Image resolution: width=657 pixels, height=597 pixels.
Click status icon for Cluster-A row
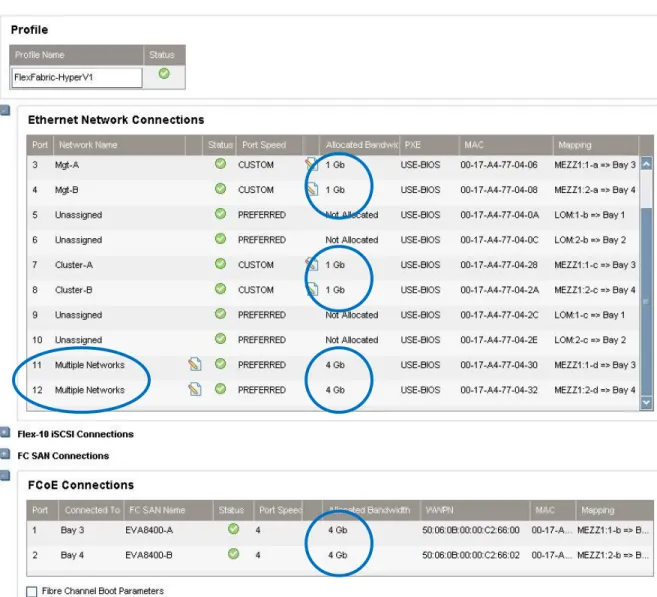pyautogui.click(x=220, y=264)
